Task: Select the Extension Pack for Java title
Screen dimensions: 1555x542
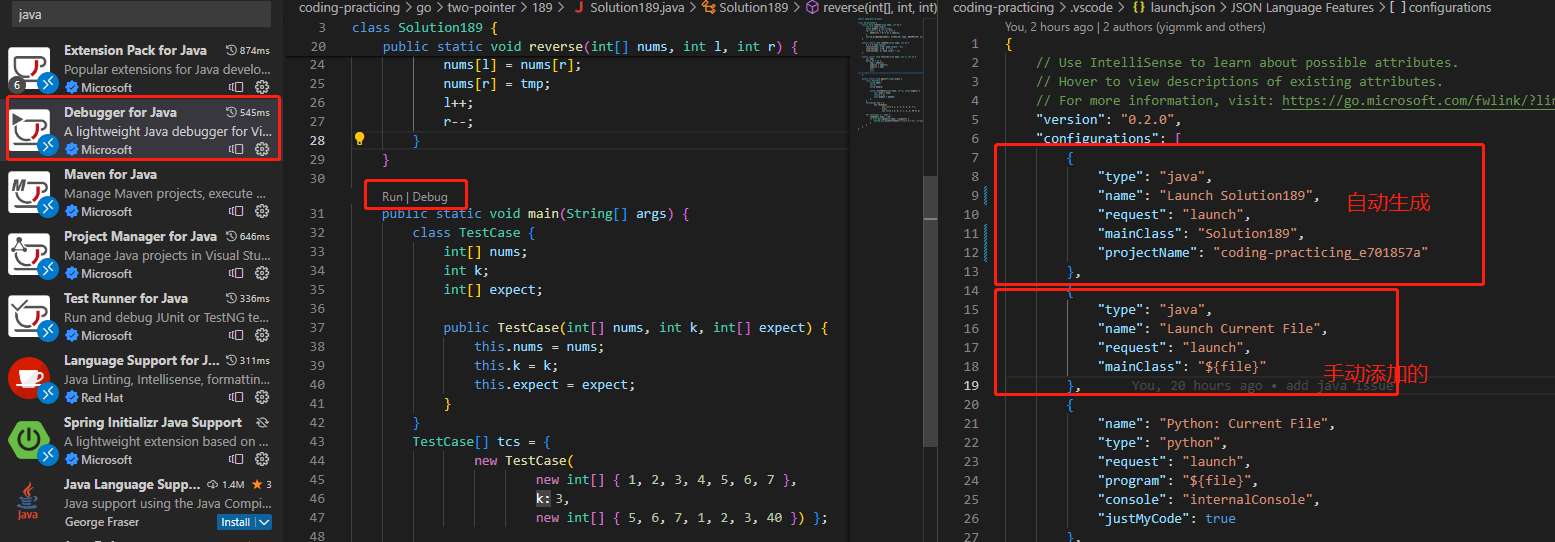Action: pos(135,50)
